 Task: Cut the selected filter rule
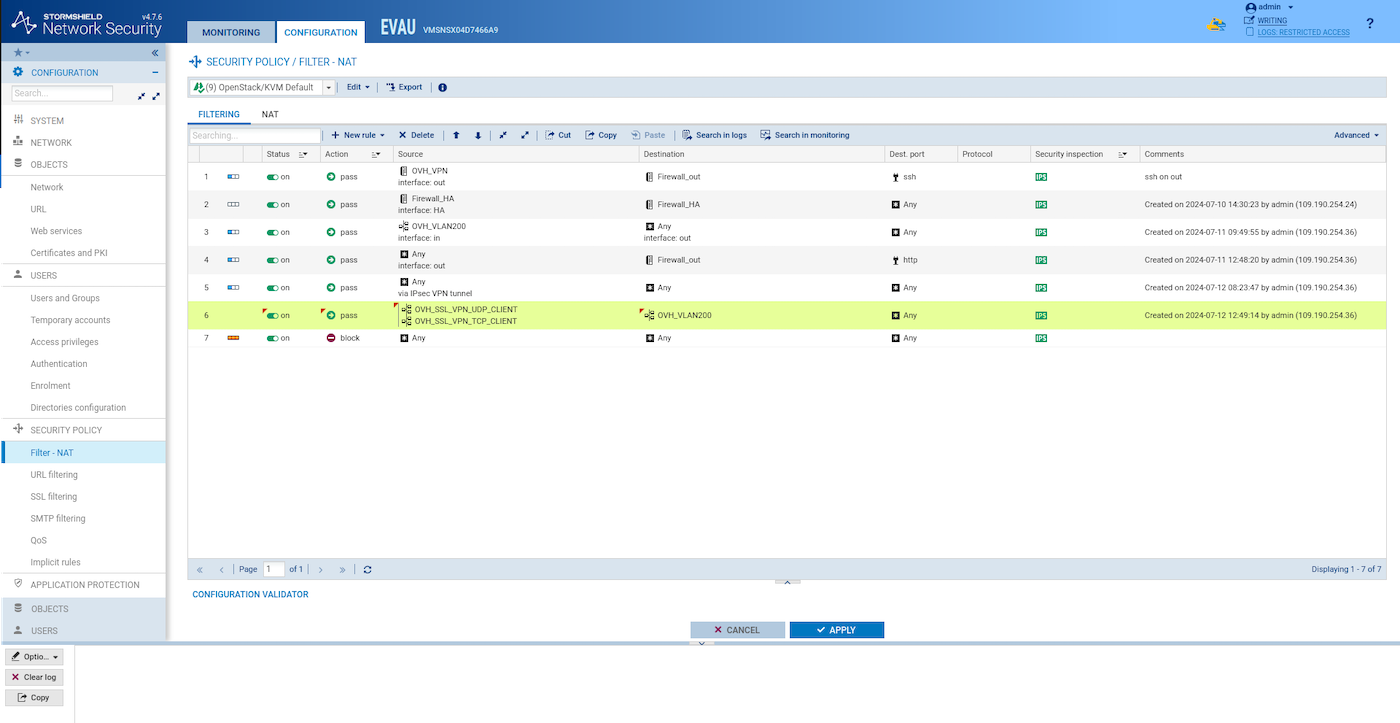pyautogui.click(x=558, y=135)
